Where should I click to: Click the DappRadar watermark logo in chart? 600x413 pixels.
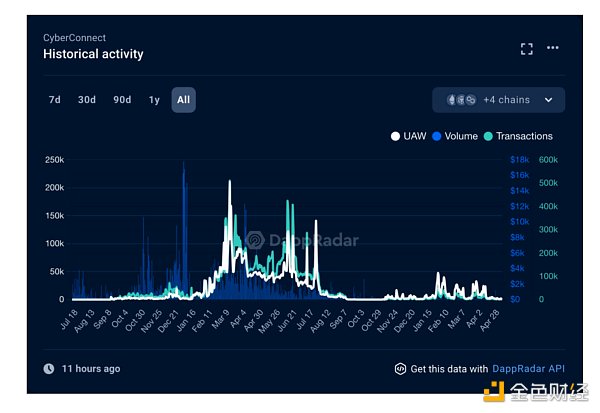tap(256, 240)
